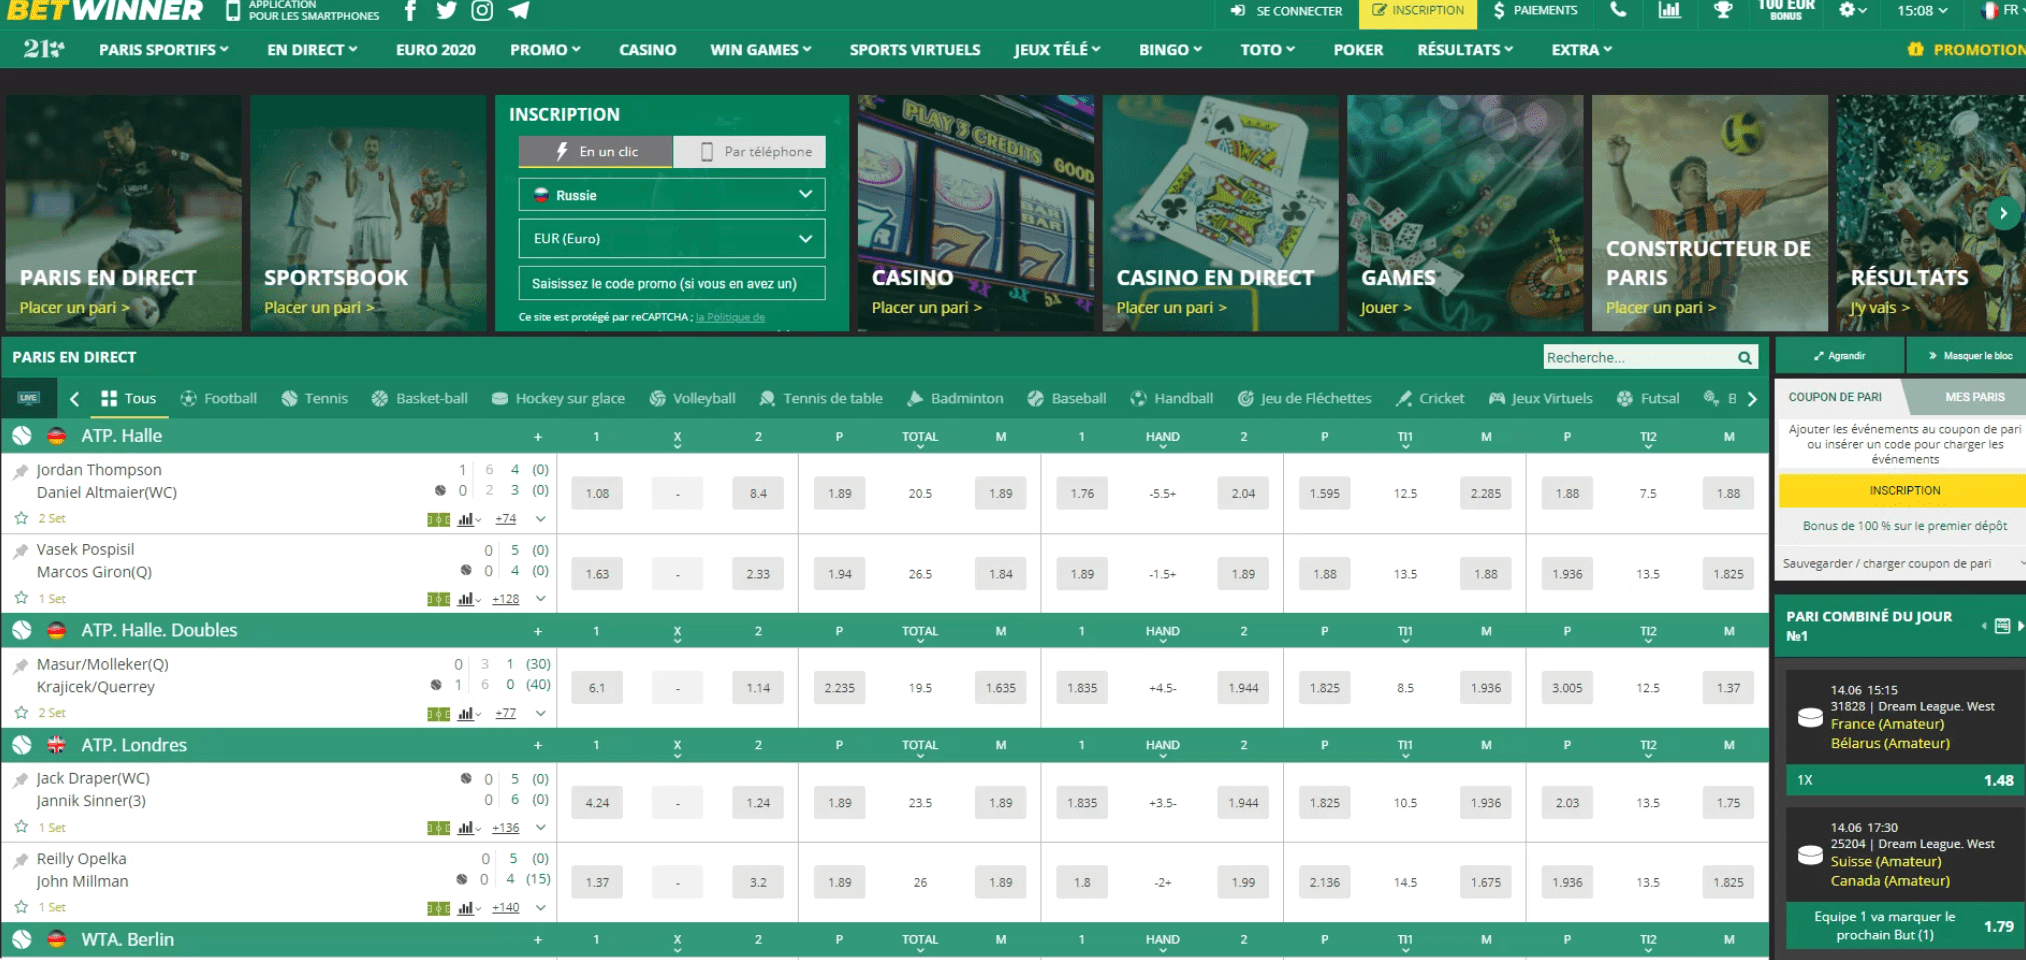Open la Politique de link

click(x=730, y=318)
